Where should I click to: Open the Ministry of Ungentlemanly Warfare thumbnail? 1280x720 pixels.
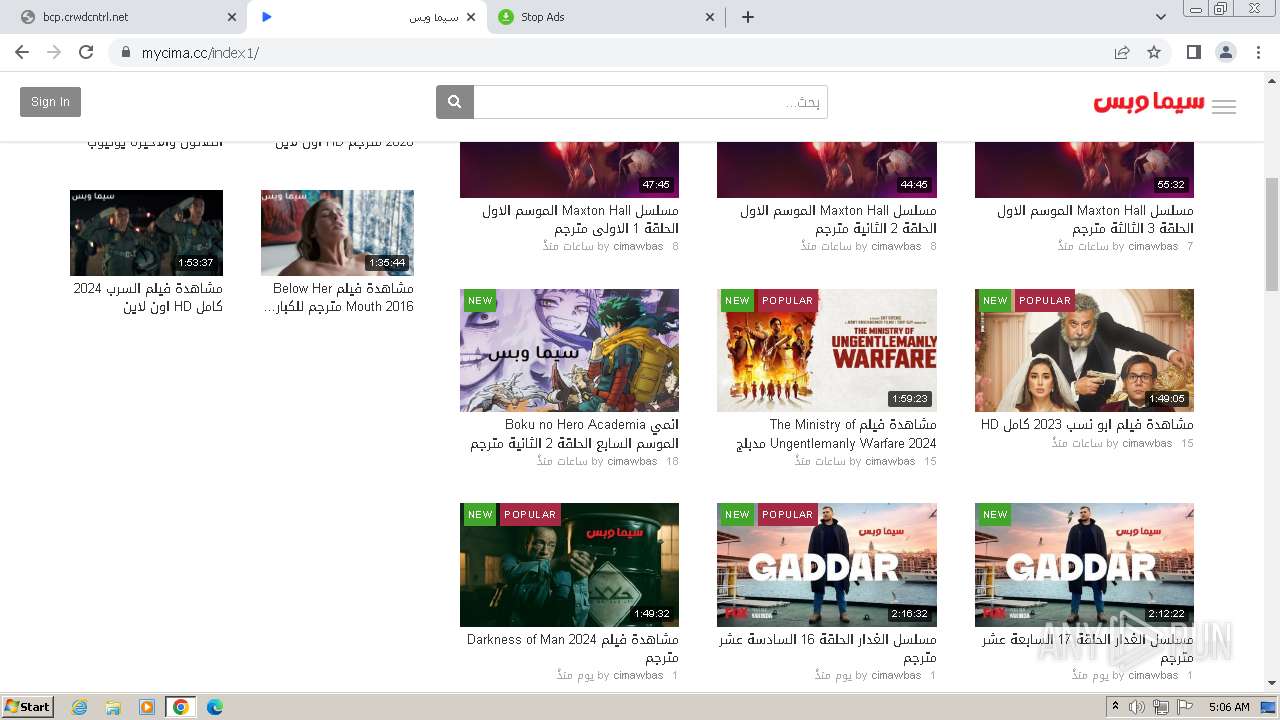(x=827, y=350)
